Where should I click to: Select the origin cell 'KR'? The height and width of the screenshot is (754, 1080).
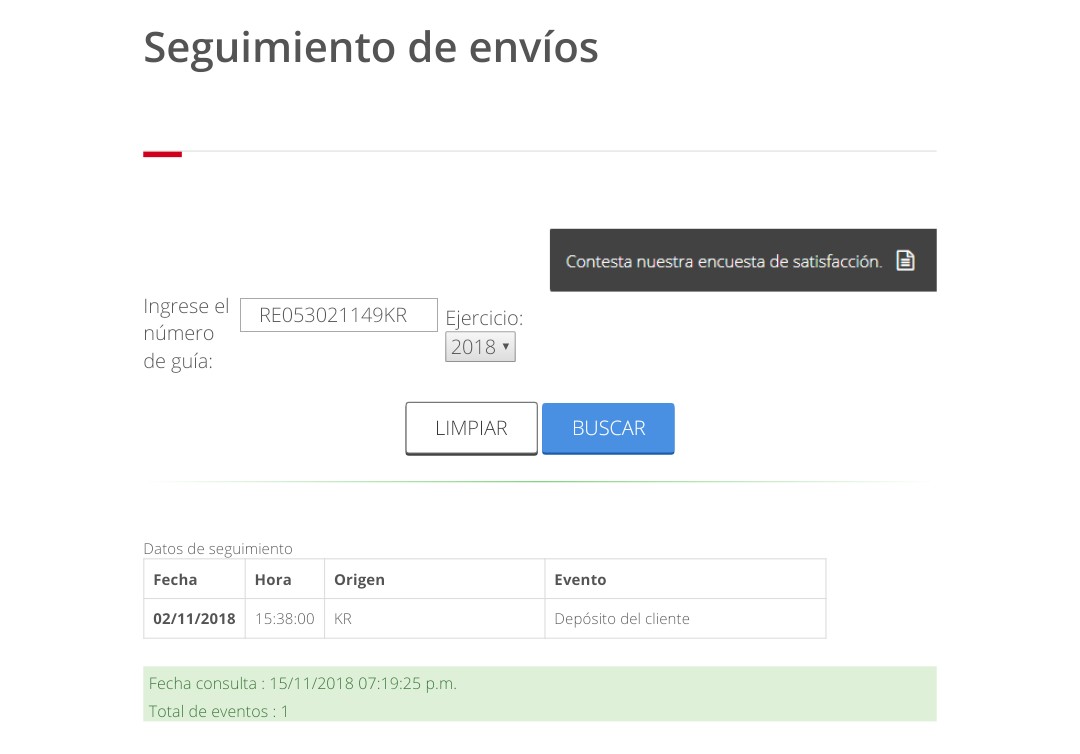435,618
